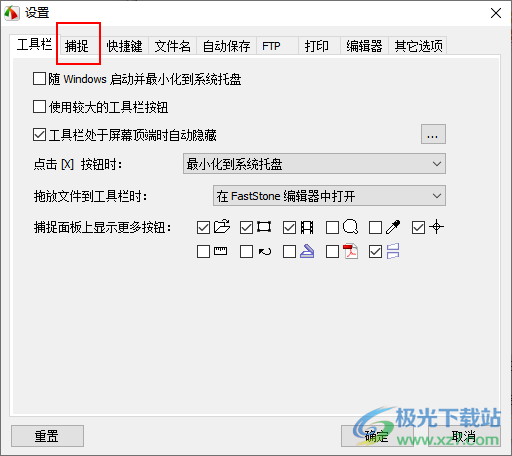Click the magnifier icon
The width and height of the screenshot is (512, 456).
[x=350, y=227]
